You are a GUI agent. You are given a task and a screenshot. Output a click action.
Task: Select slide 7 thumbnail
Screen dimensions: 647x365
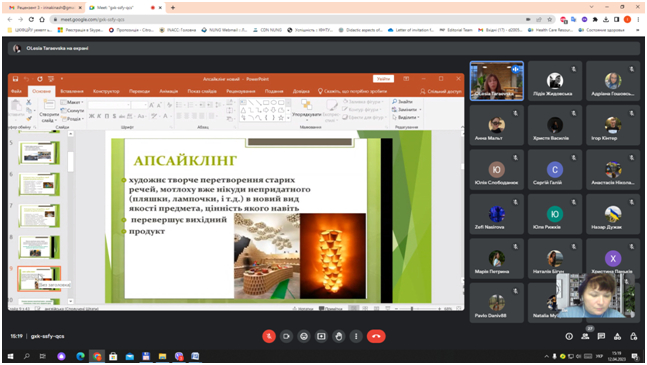click(40, 215)
